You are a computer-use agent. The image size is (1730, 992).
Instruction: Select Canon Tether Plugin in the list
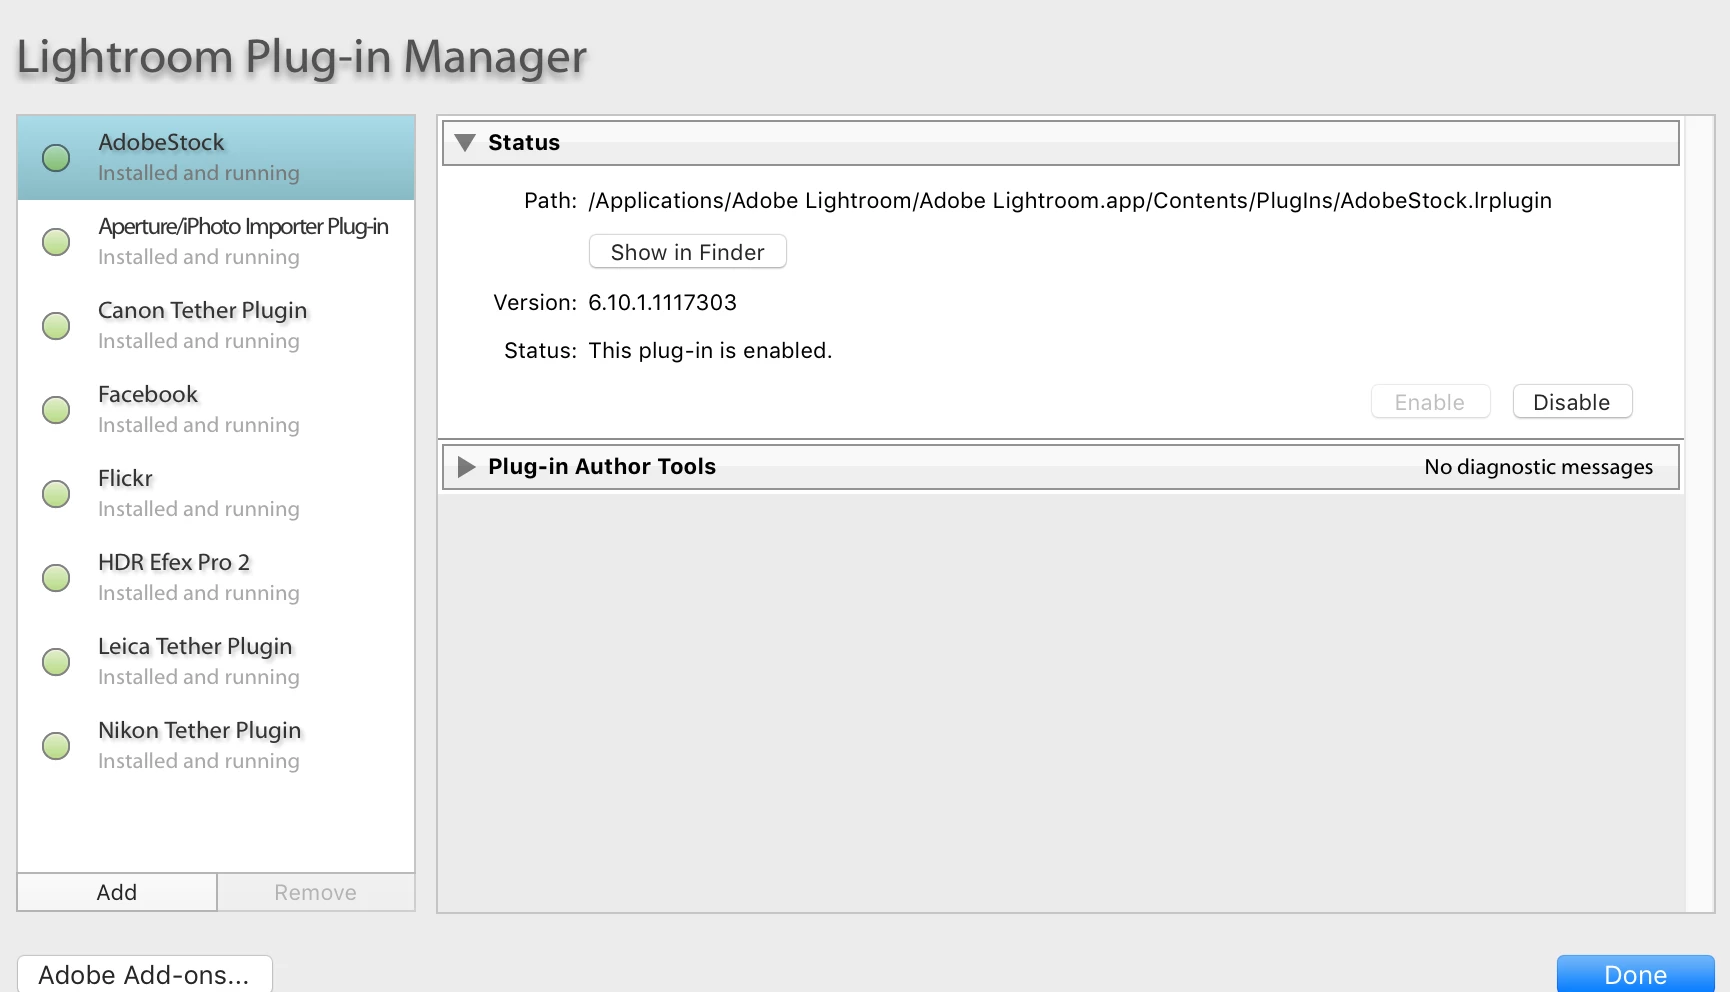(x=216, y=326)
